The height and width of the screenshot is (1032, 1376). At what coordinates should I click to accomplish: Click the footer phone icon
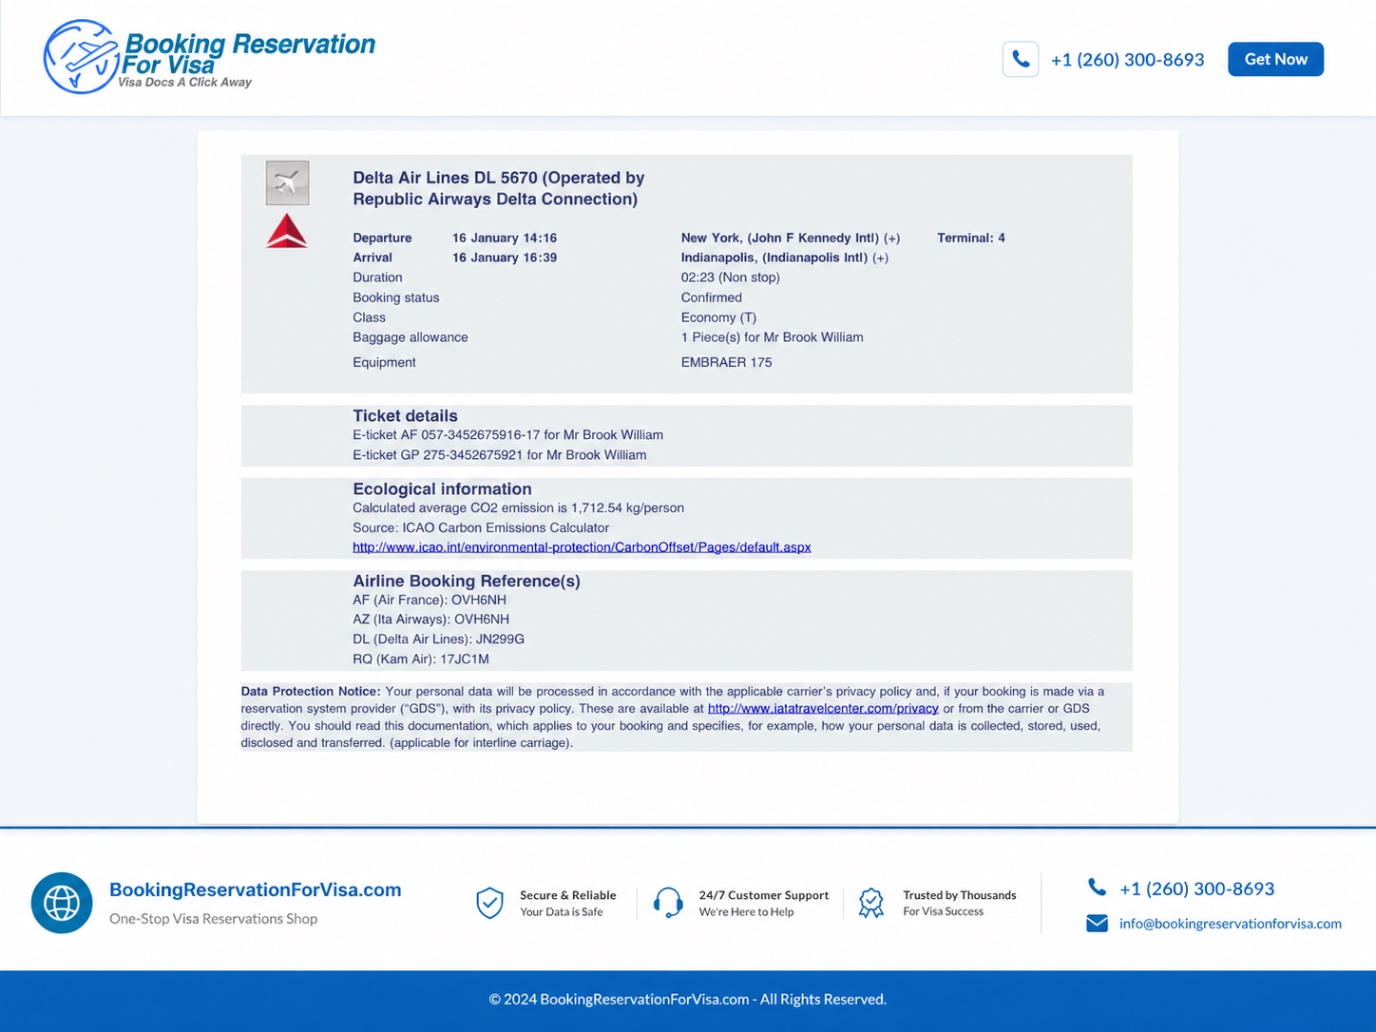(1097, 887)
